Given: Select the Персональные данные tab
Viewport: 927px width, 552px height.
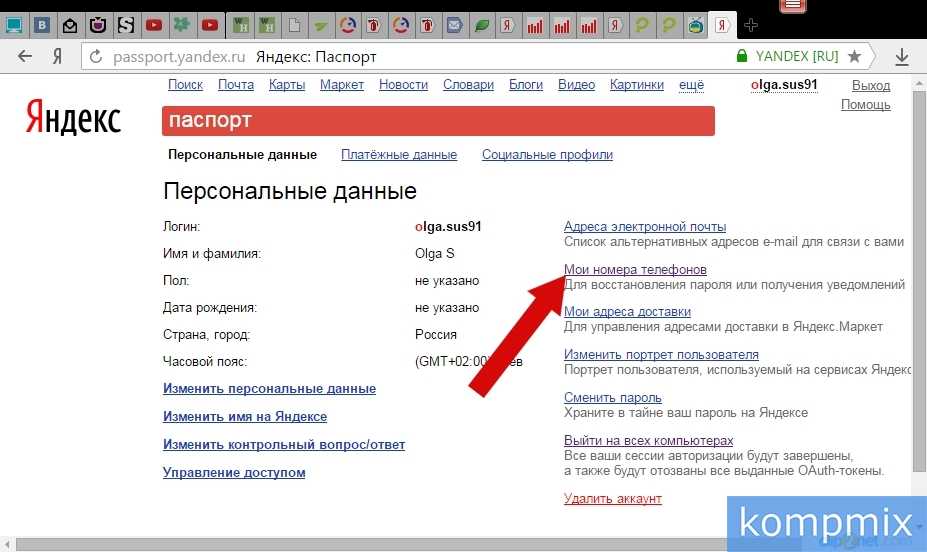Looking at the screenshot, I should click(x=242, y=155).
